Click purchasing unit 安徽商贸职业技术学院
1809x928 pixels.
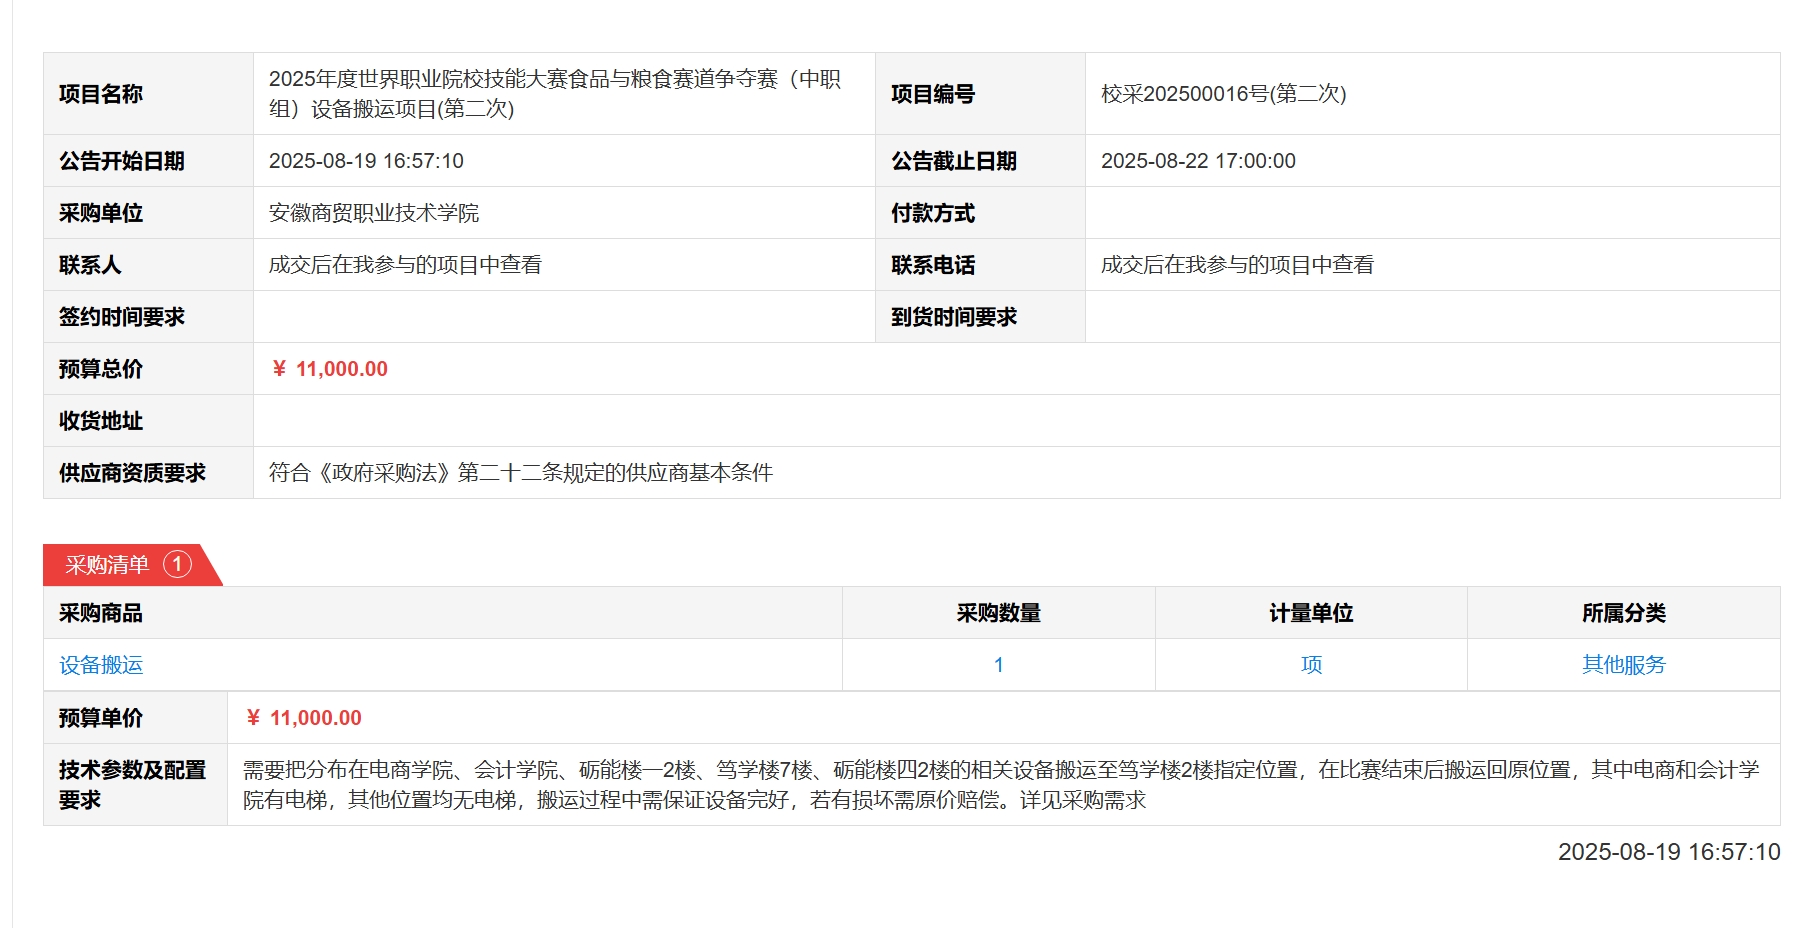[374, 213]
